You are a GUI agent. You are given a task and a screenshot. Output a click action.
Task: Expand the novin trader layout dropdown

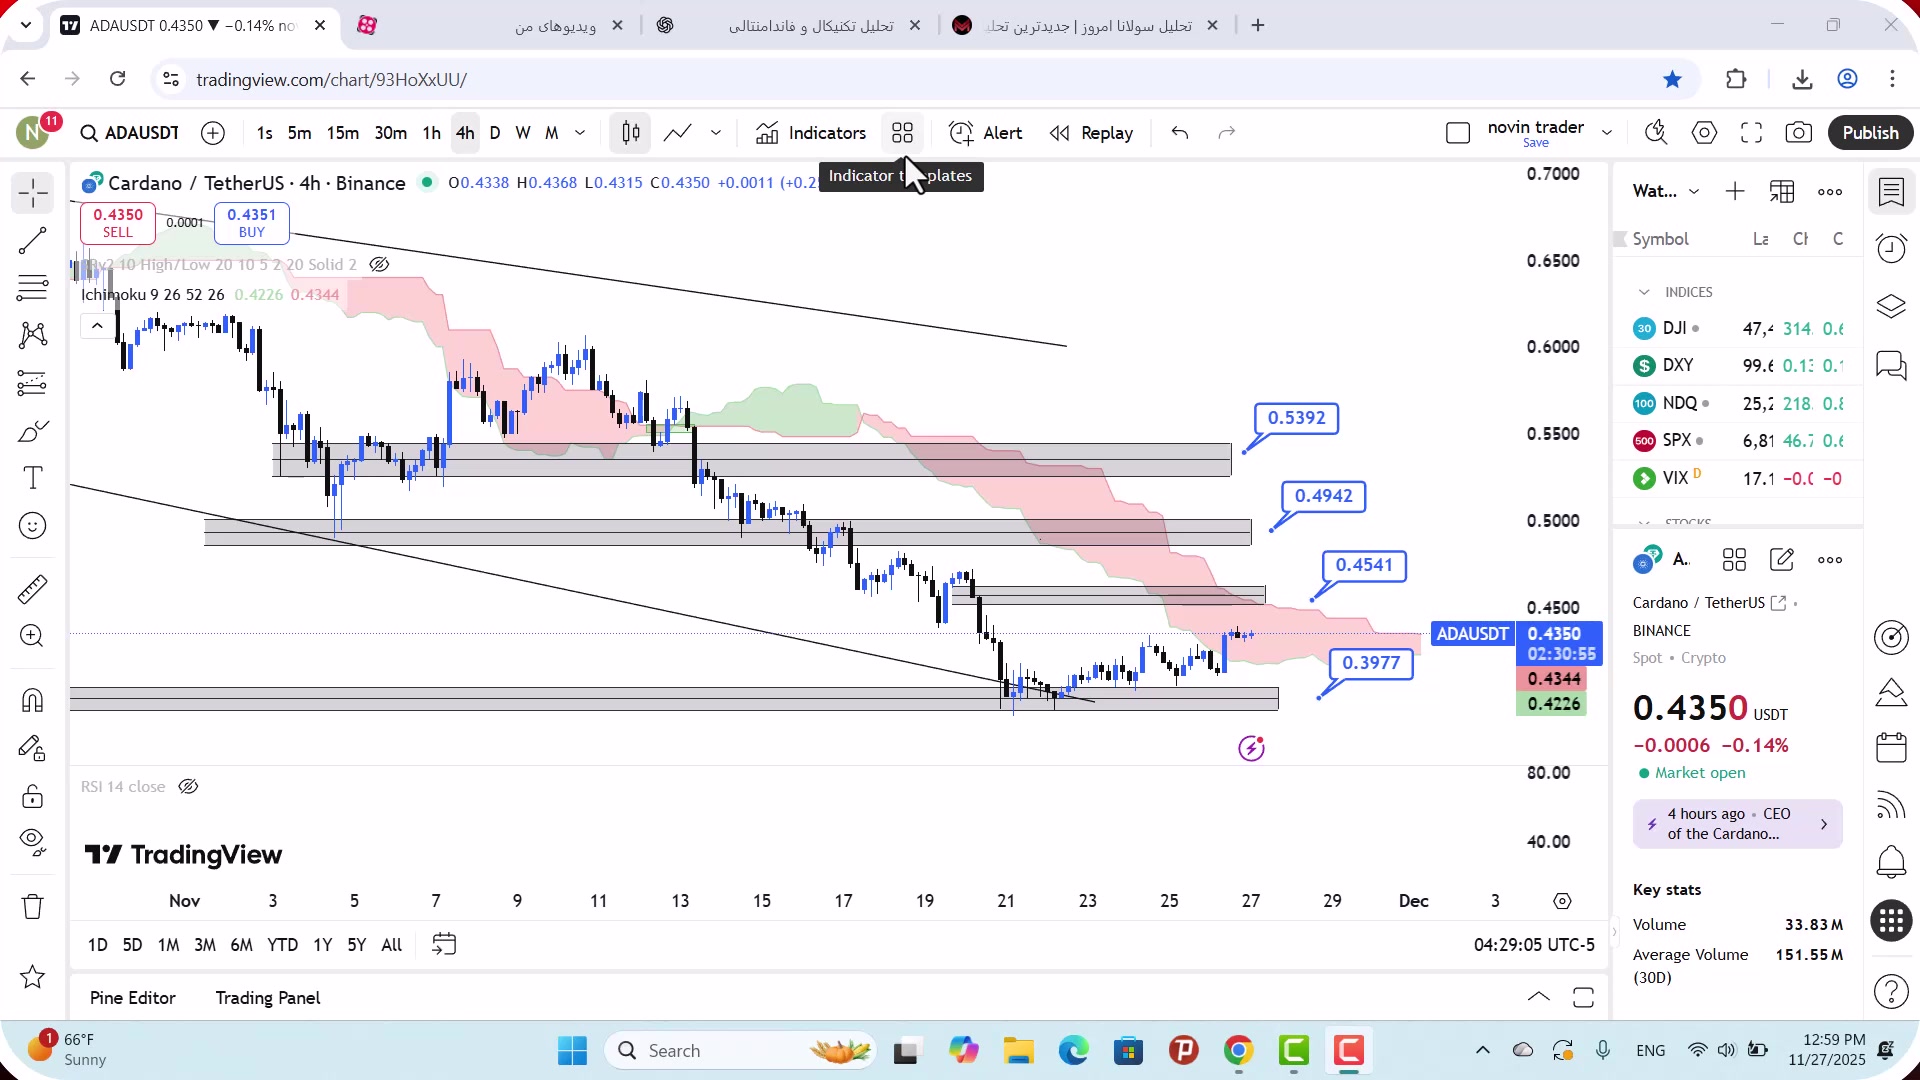[1607, 133]
